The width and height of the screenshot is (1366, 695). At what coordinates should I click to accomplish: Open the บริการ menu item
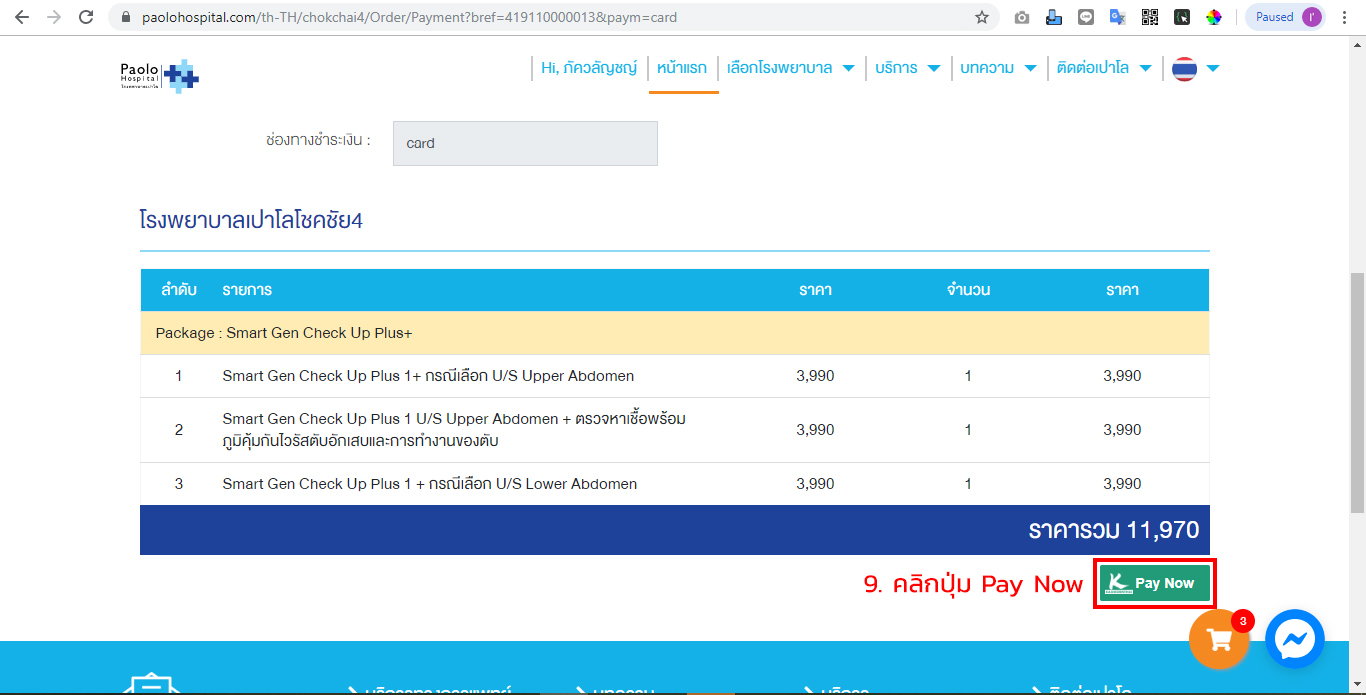point(896,68)
